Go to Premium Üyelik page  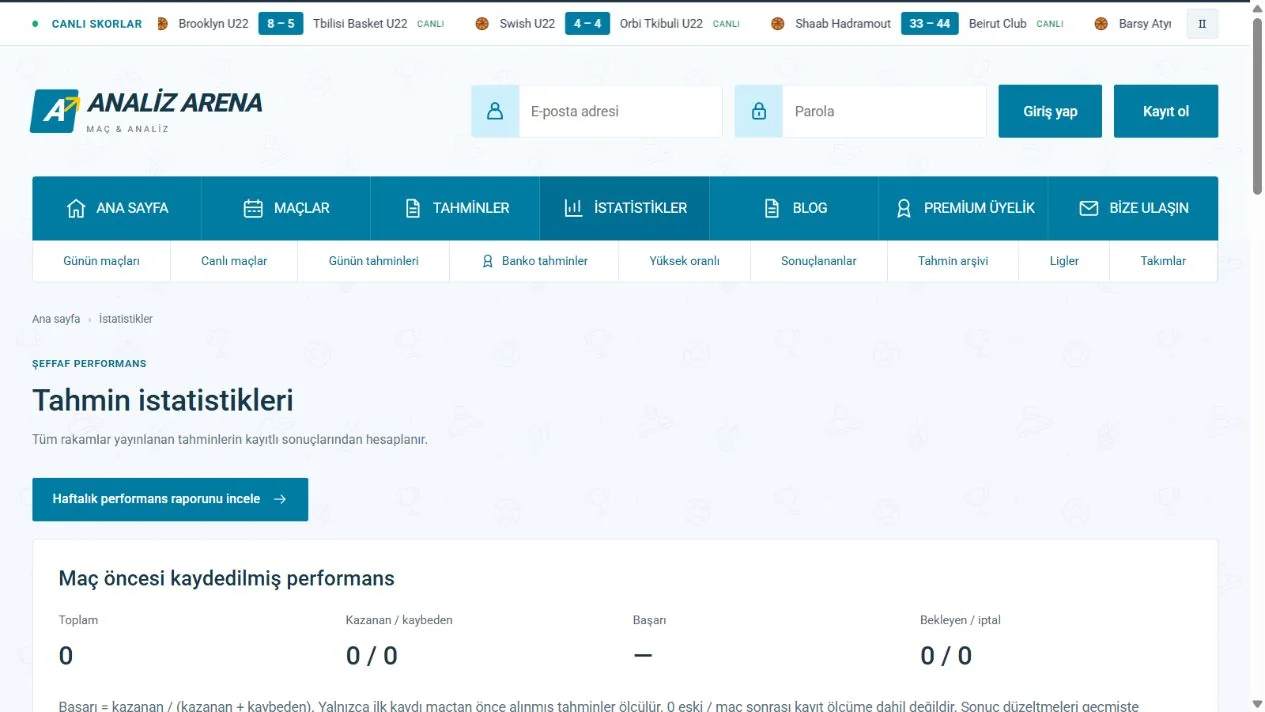click(x=963, y=208)
